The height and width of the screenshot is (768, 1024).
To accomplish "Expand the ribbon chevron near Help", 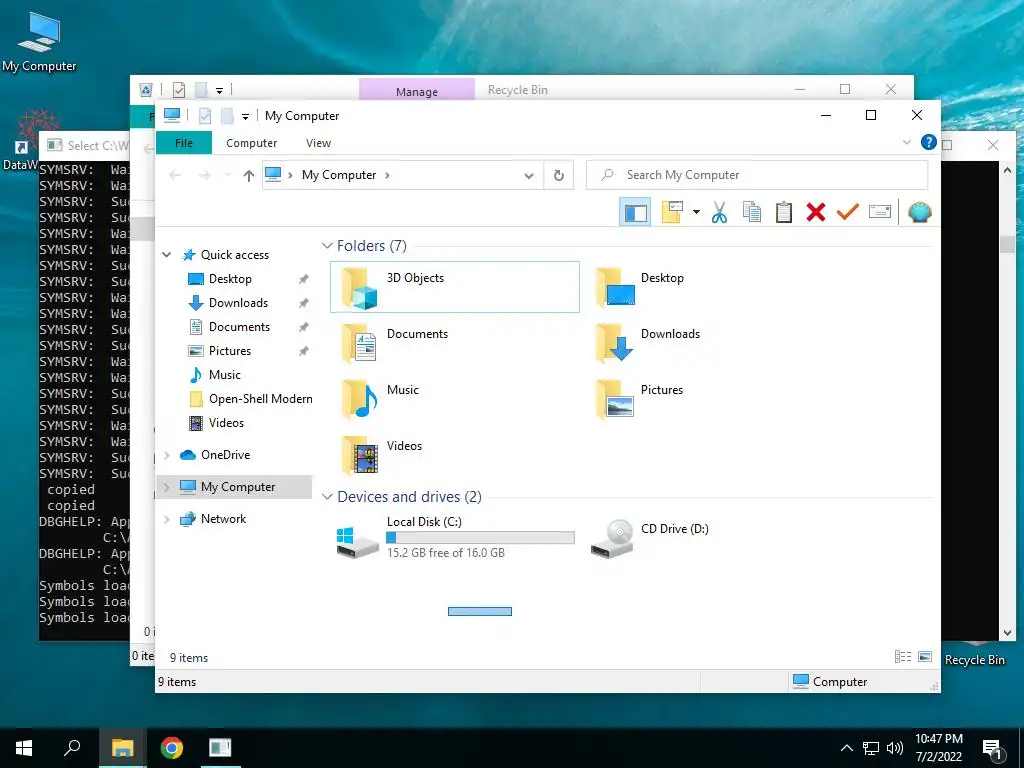I will tap(906, 142).
